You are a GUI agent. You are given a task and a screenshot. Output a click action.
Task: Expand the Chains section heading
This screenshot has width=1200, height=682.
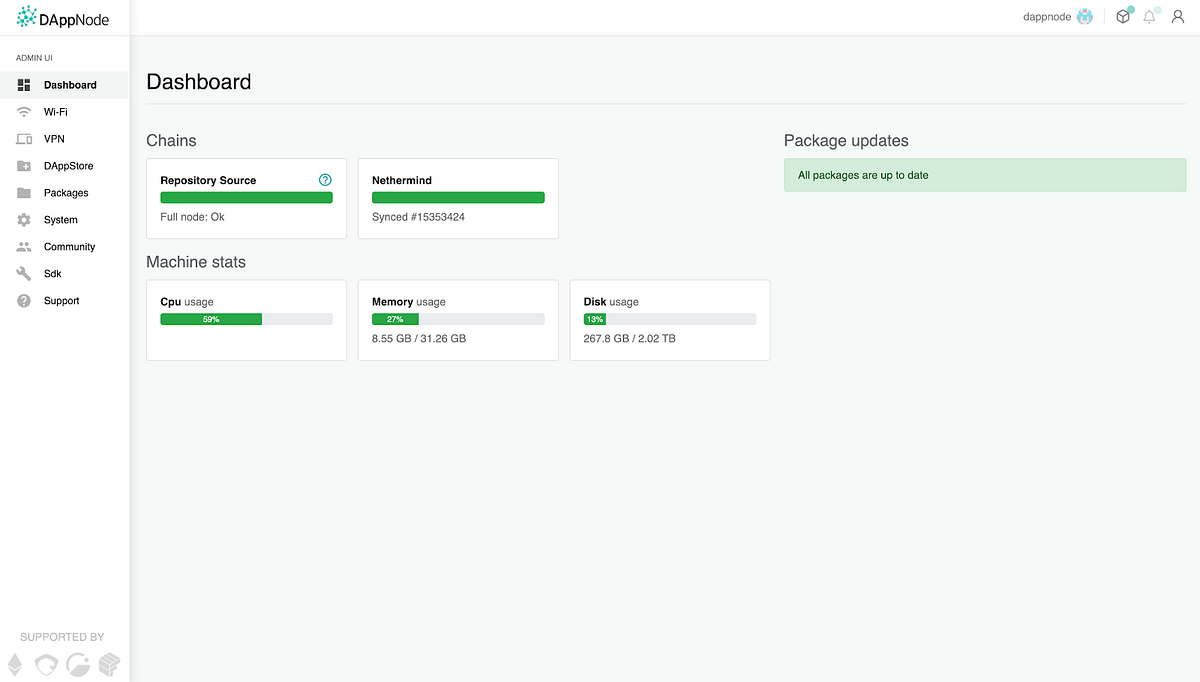click(x=171, y=140)
